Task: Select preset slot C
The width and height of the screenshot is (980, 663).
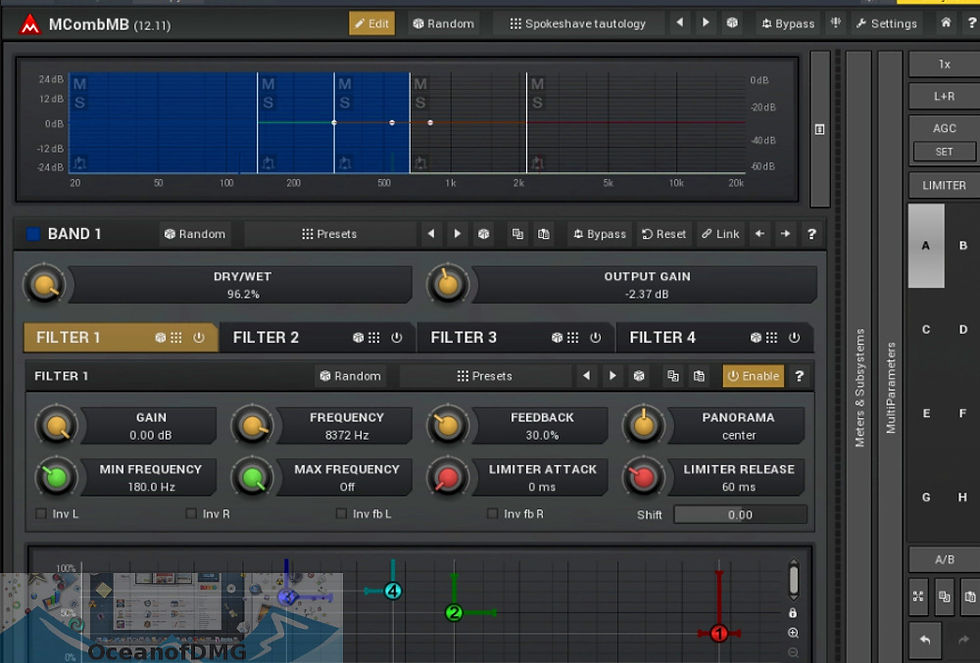Action: click(926, 329)
